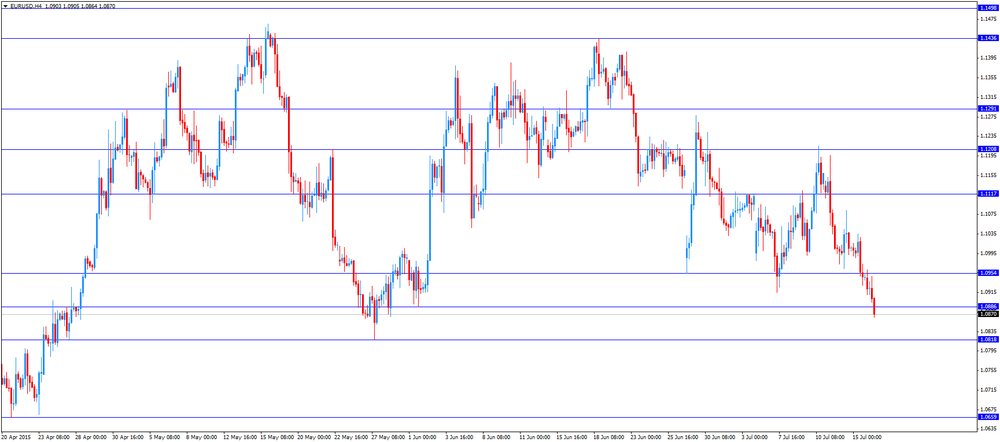Click the 1.1117 level price tag
The width and height of the screenshot is (1000, 442).
click(x=988, y=194)
